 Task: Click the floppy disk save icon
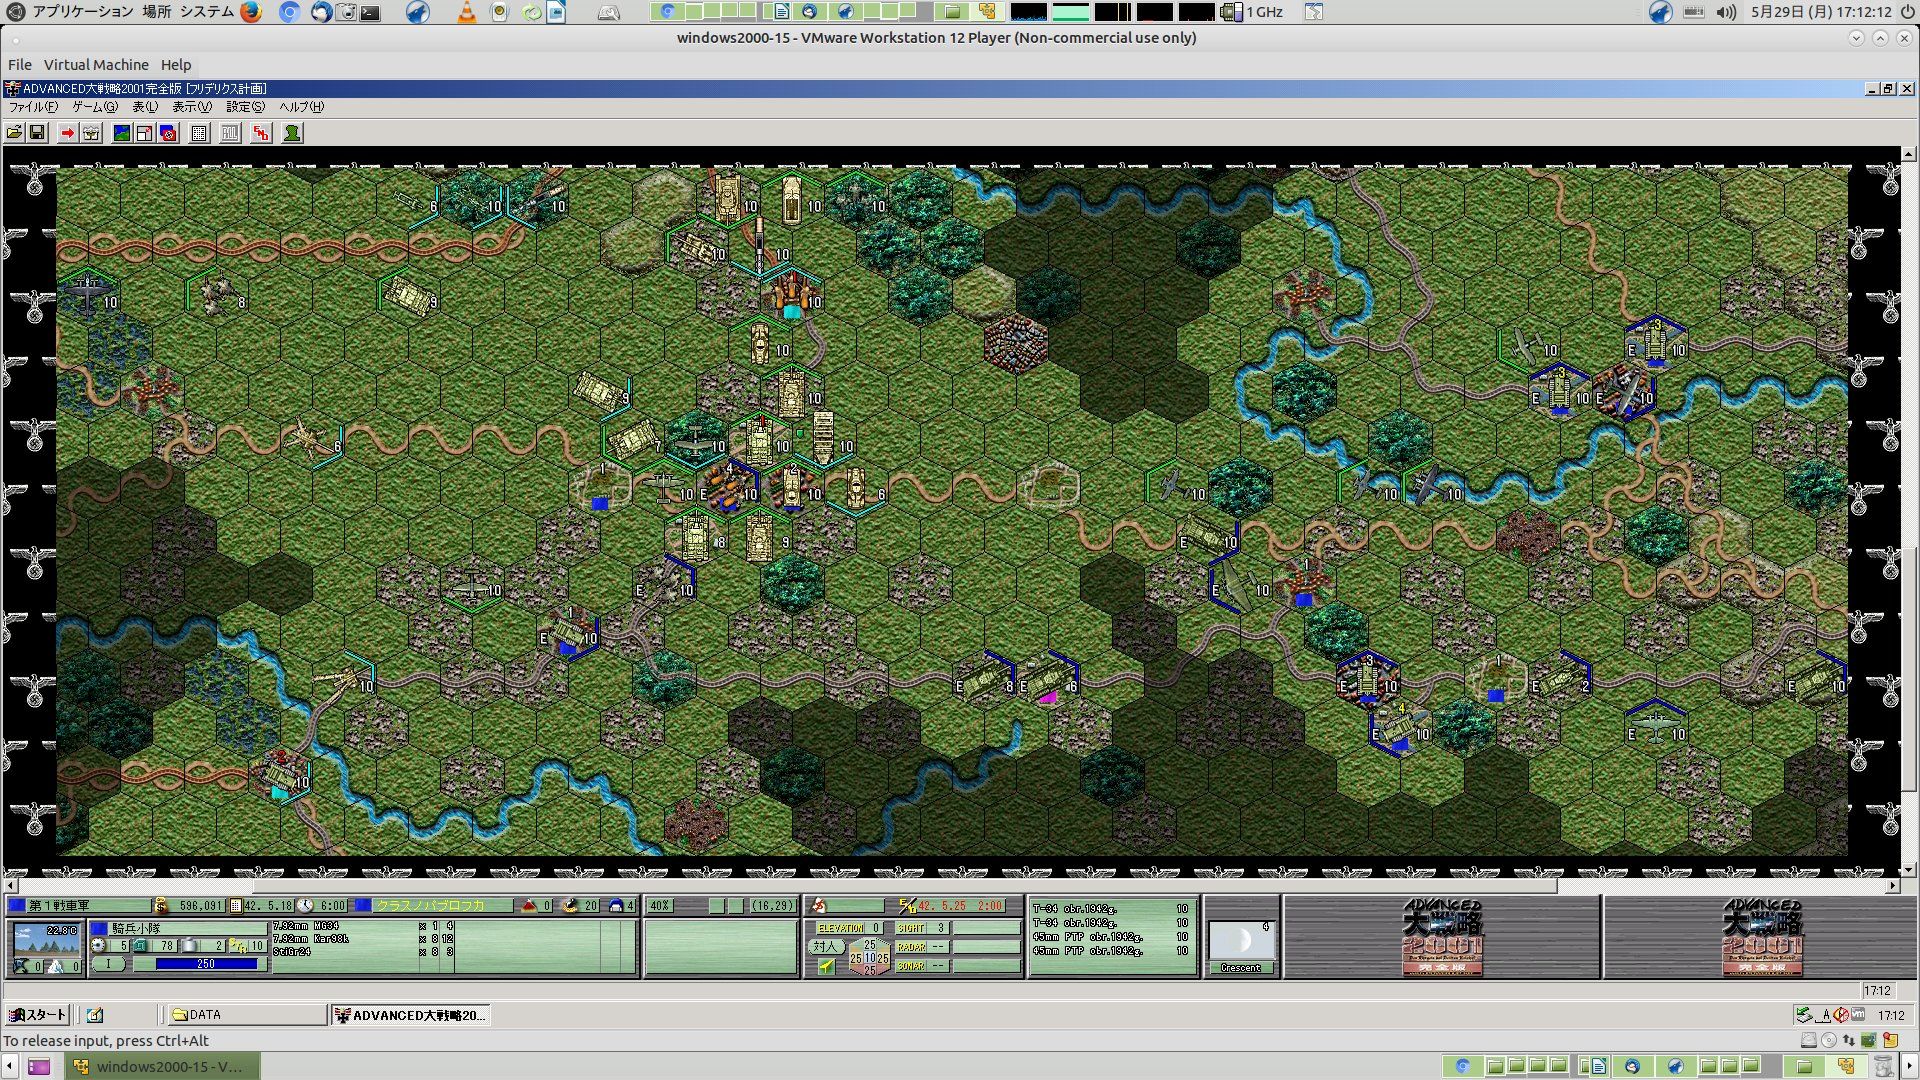click(37, 133)
